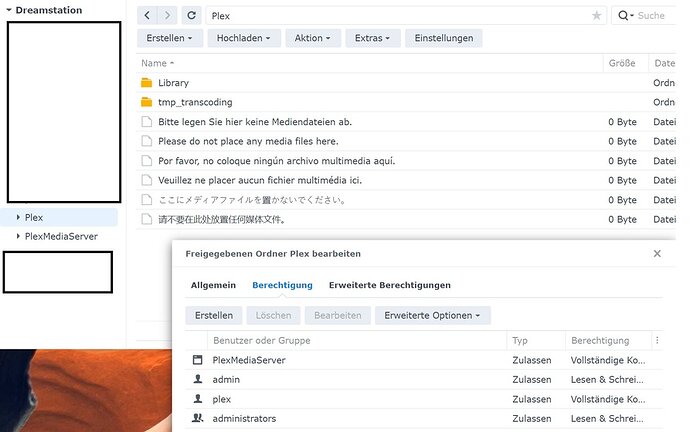Refresh the Plex folder listing
The image size is (690, 432).
click(191, 15)
